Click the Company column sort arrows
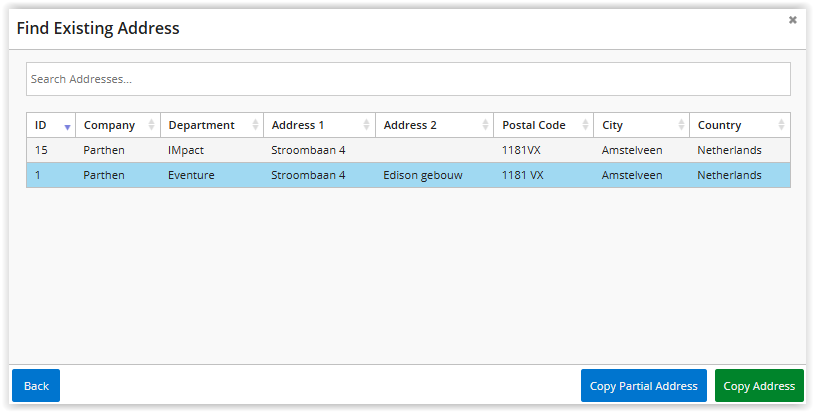814x412 pixels. coord(151,125)
